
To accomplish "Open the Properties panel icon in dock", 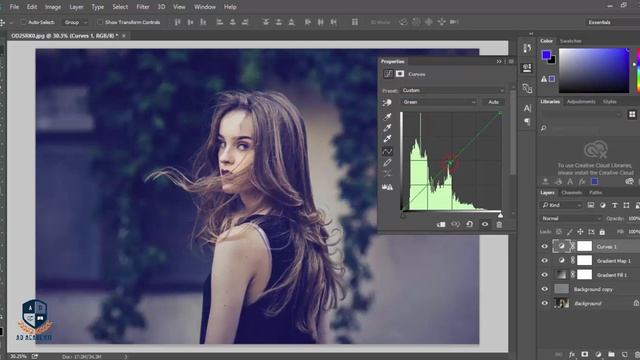I will 527,68.
